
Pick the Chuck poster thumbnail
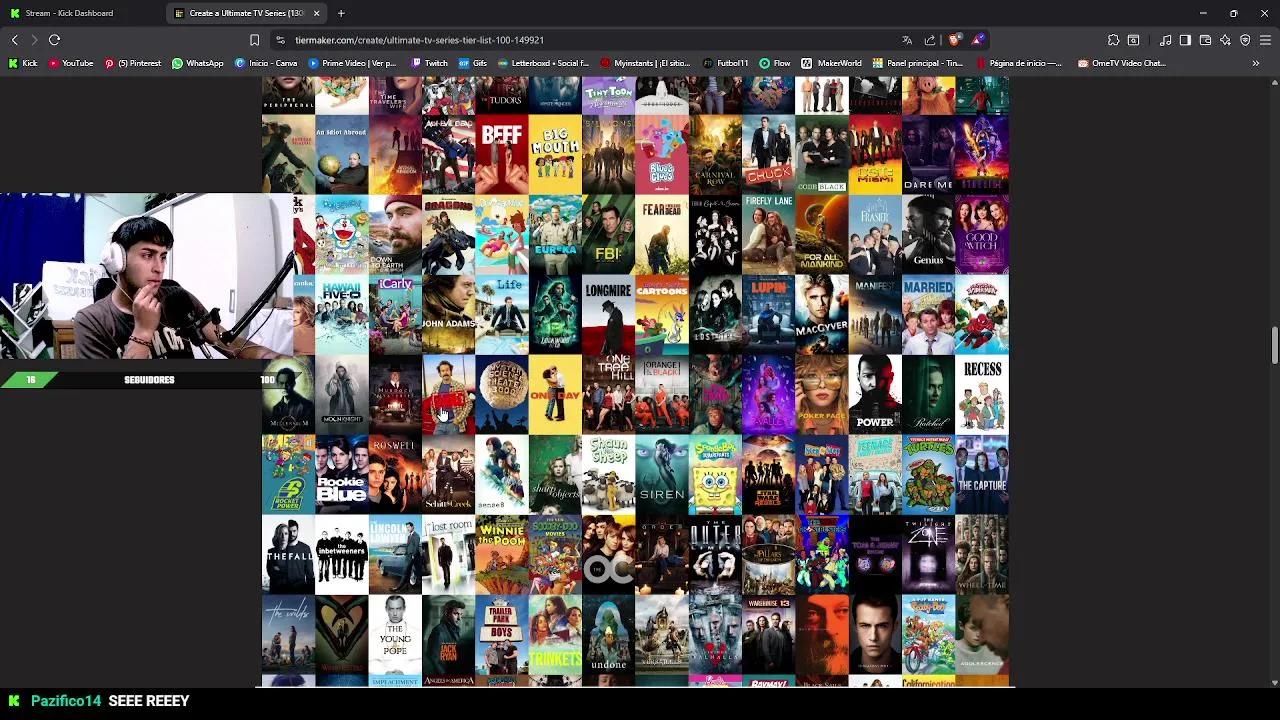[x=768, y=155]
